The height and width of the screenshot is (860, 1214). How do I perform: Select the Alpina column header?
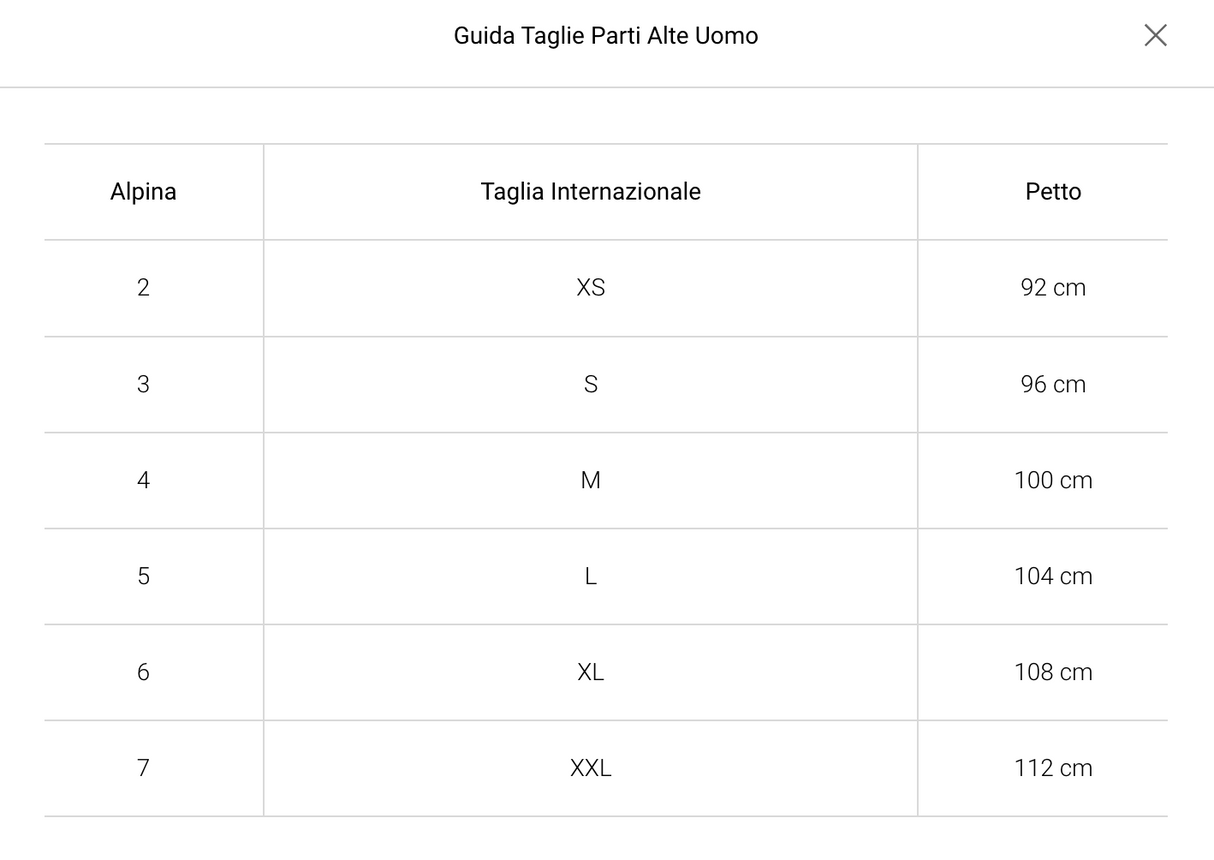143,191
